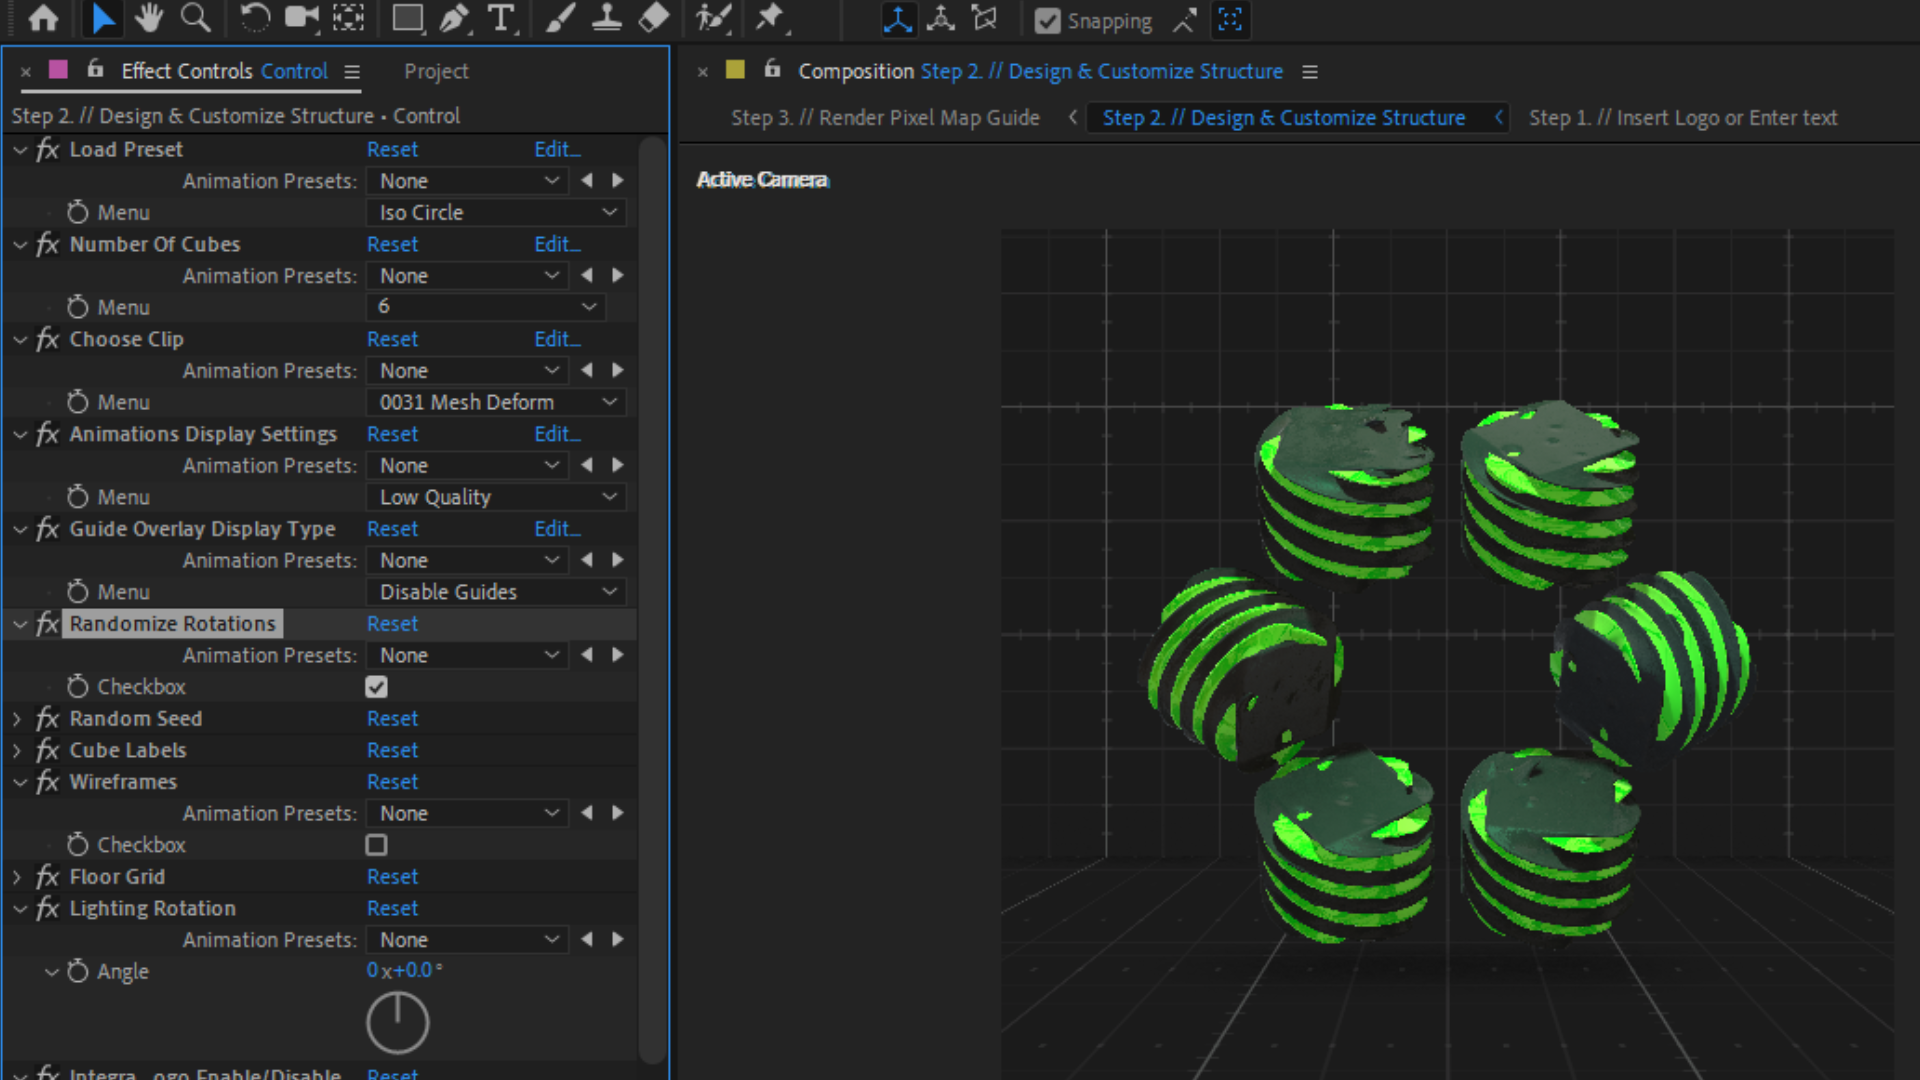The image size is (1920, 1080).
Task: Uncheck the Randomize Rotations checkbox
Action: coord(376,687)
